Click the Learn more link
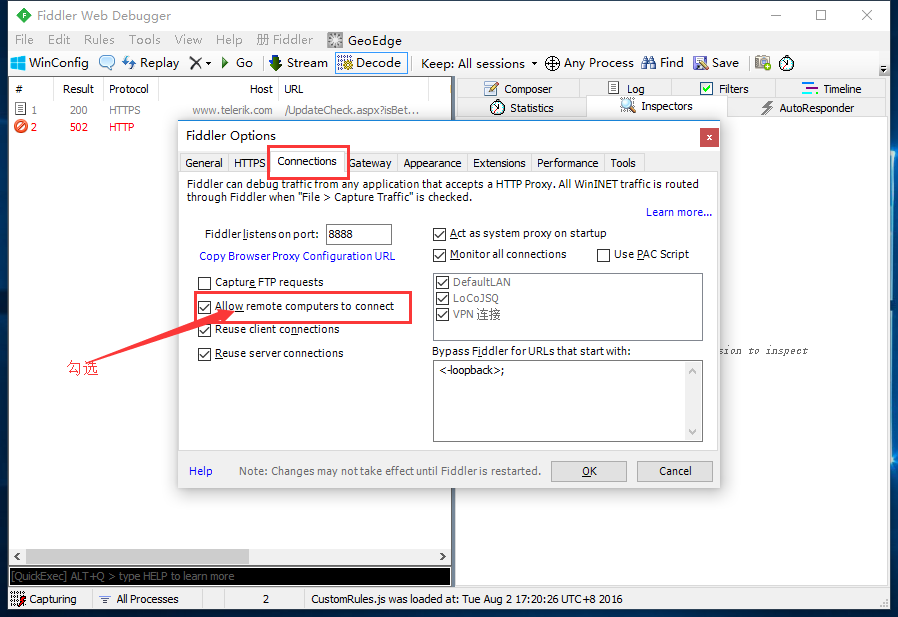This screenshot has width=898, height=617. [x=679, y=212]
